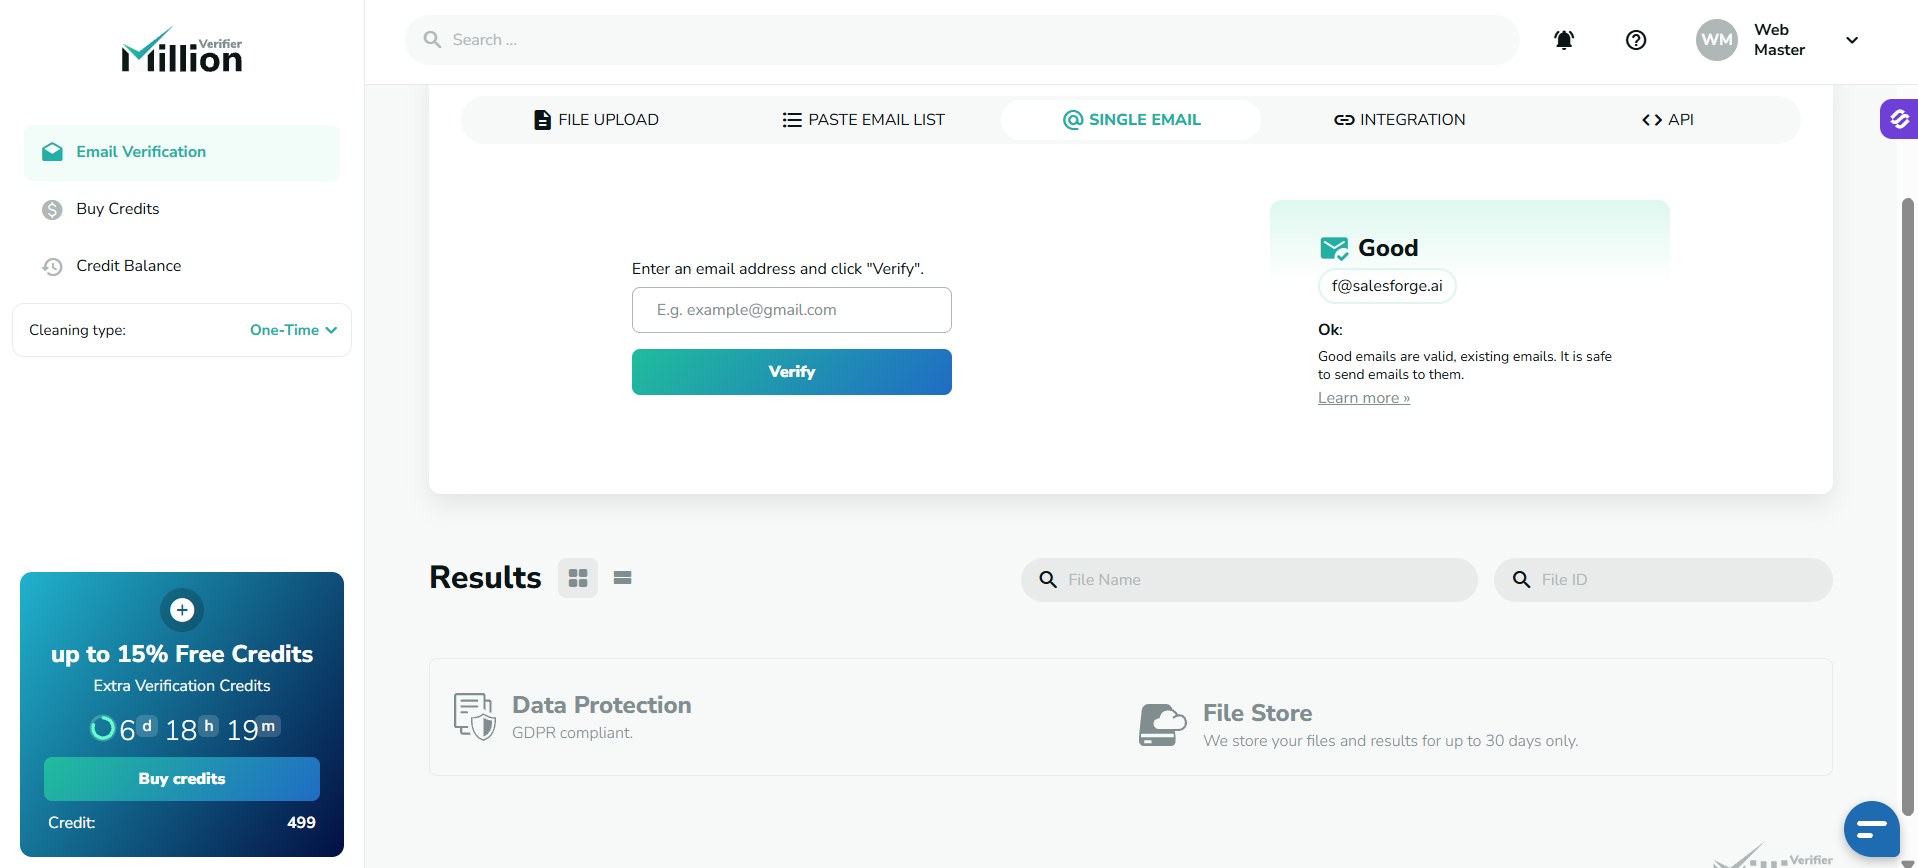1918x868 pixels.
Task: Click the page vertical scrollbar
Action: coord(1907,507)
